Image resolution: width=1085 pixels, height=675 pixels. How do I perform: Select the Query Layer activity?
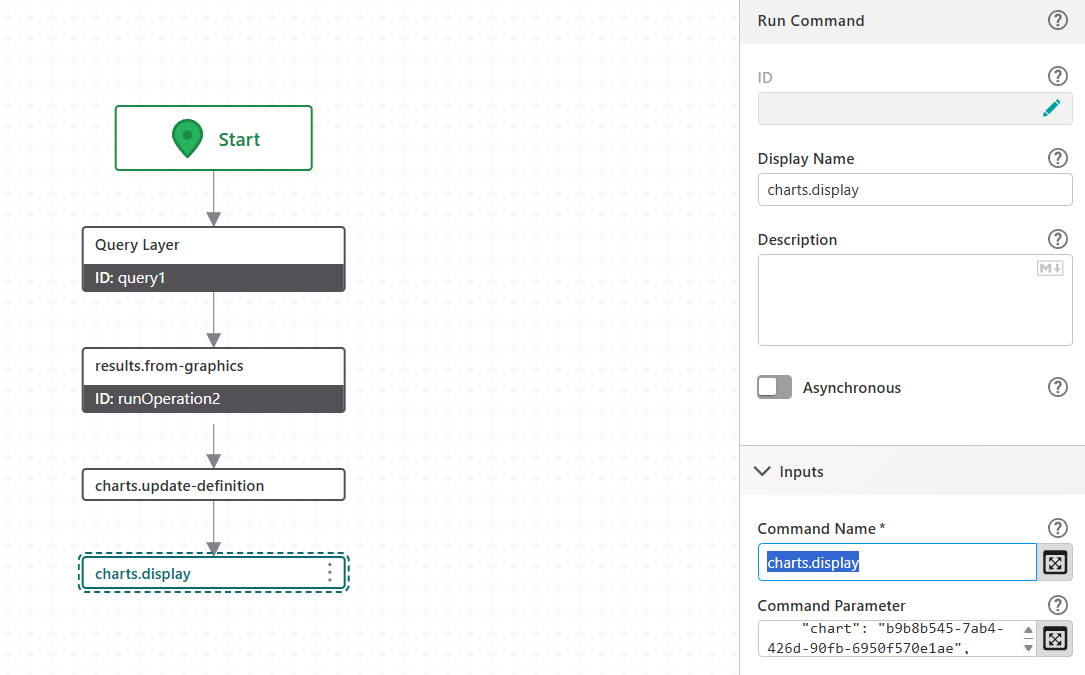click(214, 259)
